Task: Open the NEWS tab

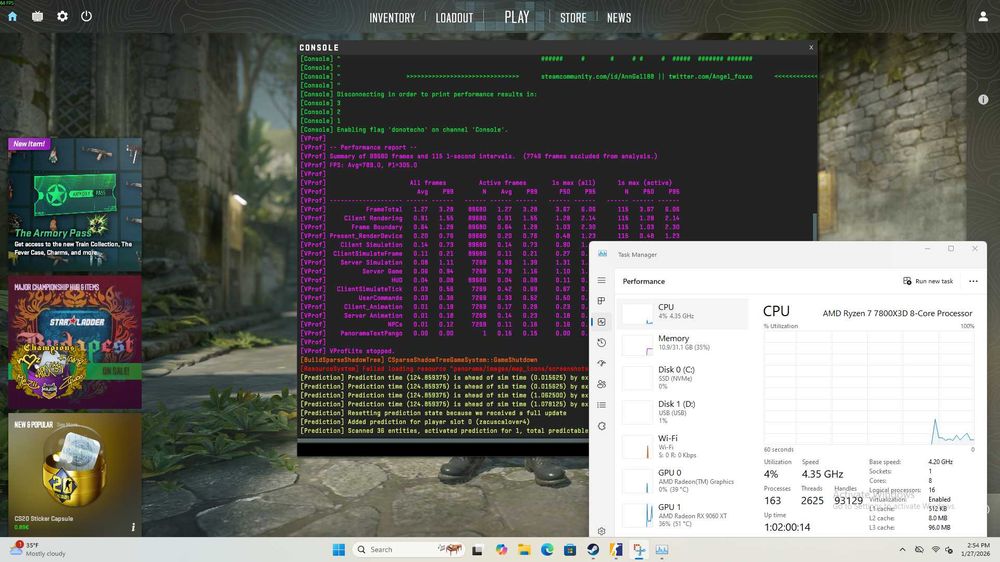Action: tap(619, 18)
